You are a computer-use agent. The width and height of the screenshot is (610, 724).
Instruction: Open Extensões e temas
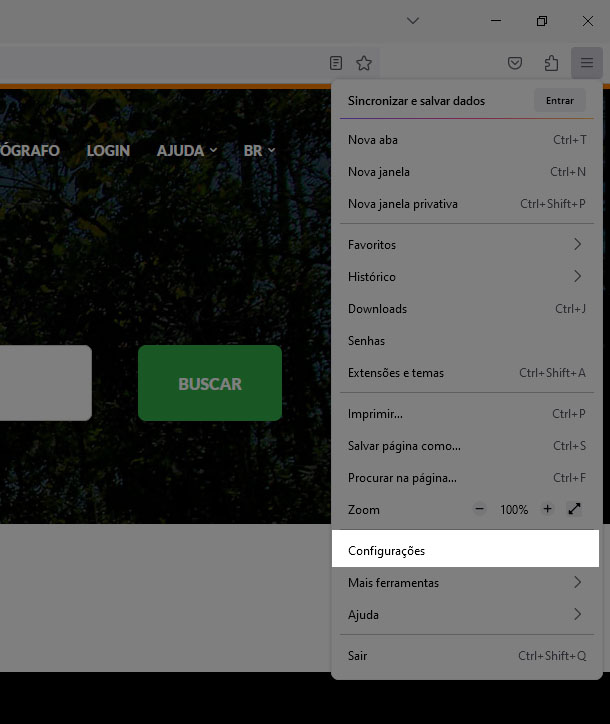(x=467, y=373)
